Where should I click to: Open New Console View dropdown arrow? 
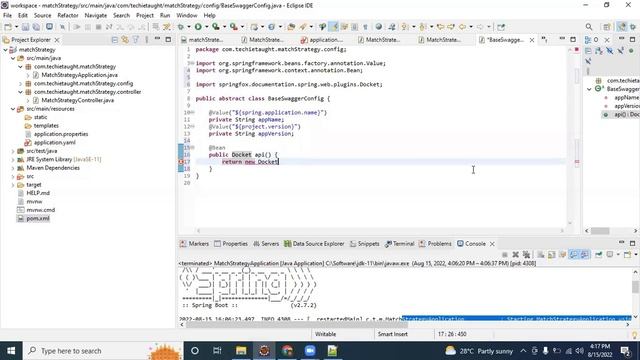(636, 255)
